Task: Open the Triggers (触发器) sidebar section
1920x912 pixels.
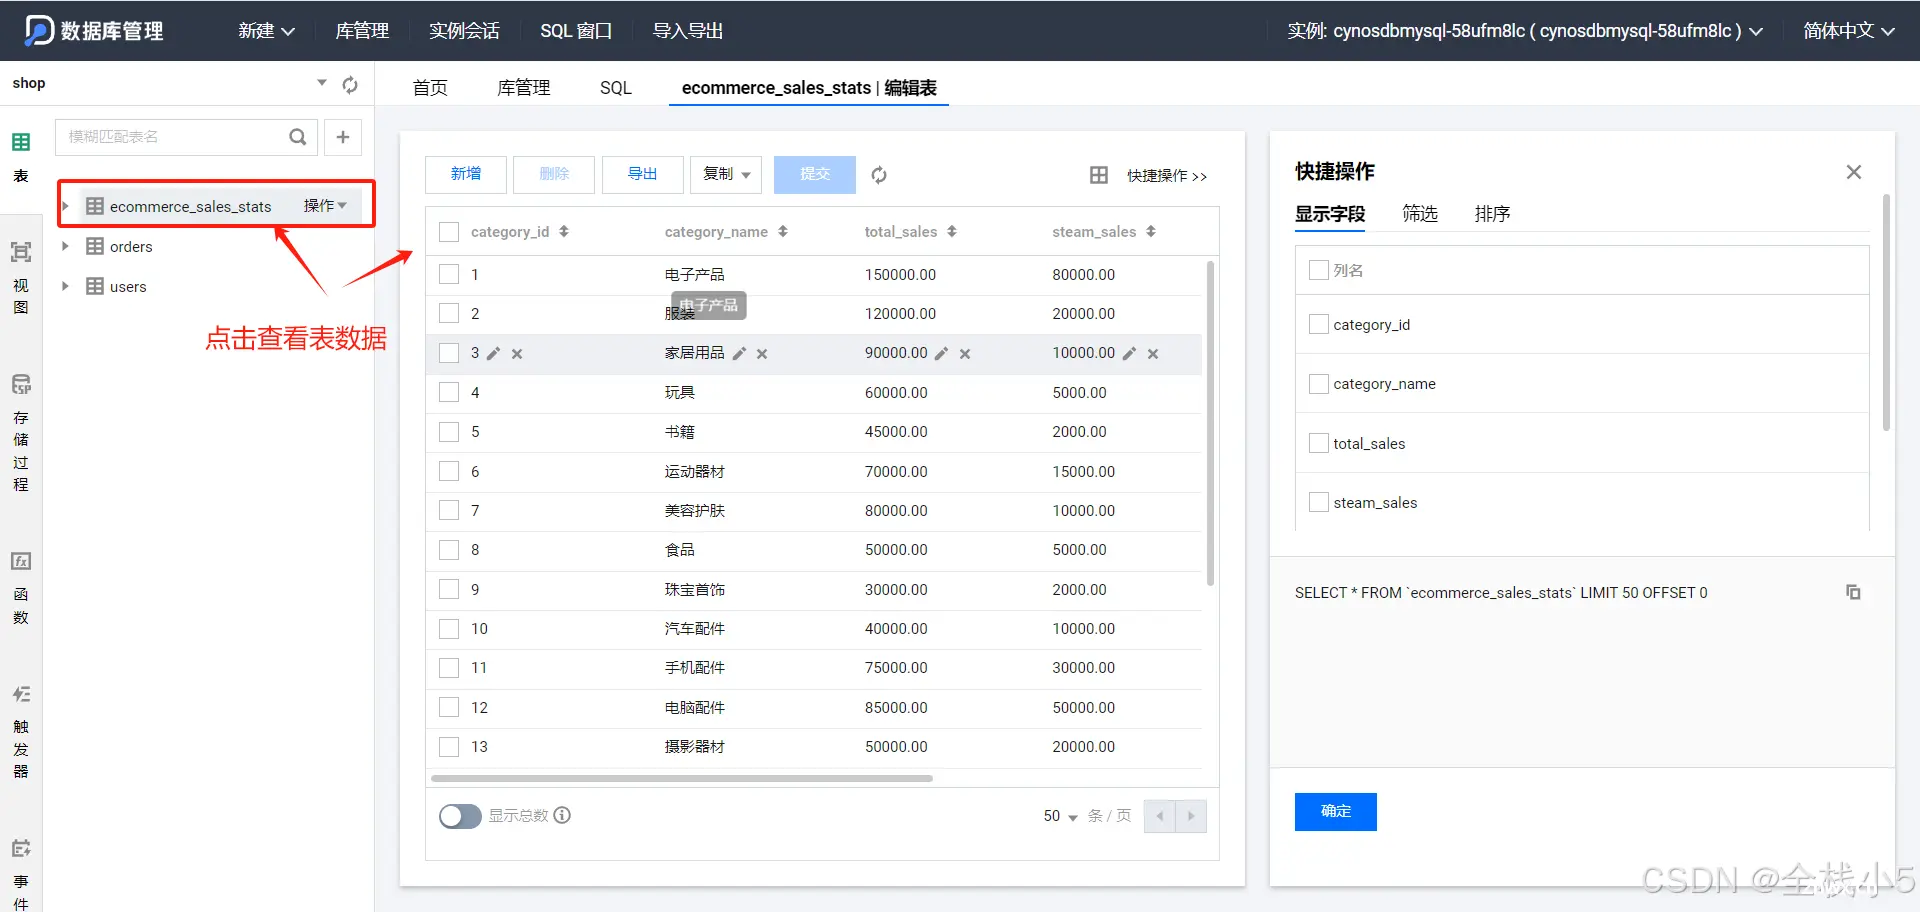Action: click(x=21, y=732)
